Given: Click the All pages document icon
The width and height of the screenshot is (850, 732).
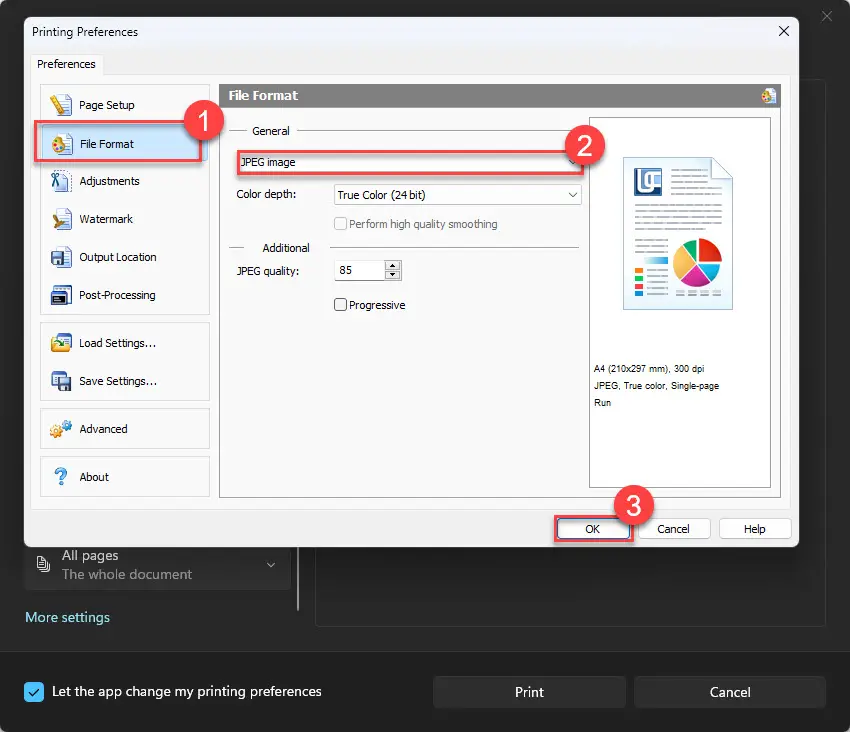Looking at the screenshot, I should (43, 564).
